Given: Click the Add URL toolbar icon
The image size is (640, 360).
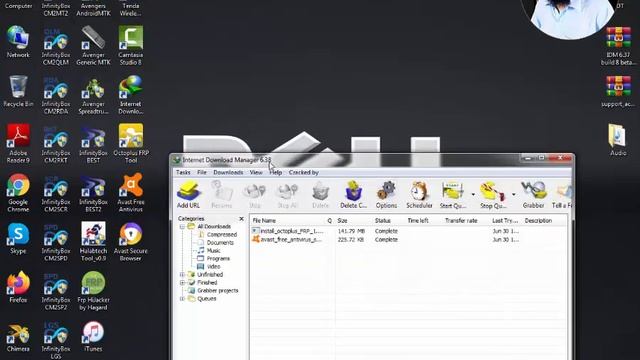Looking at the screenshot, I should [x=189, y=195].
